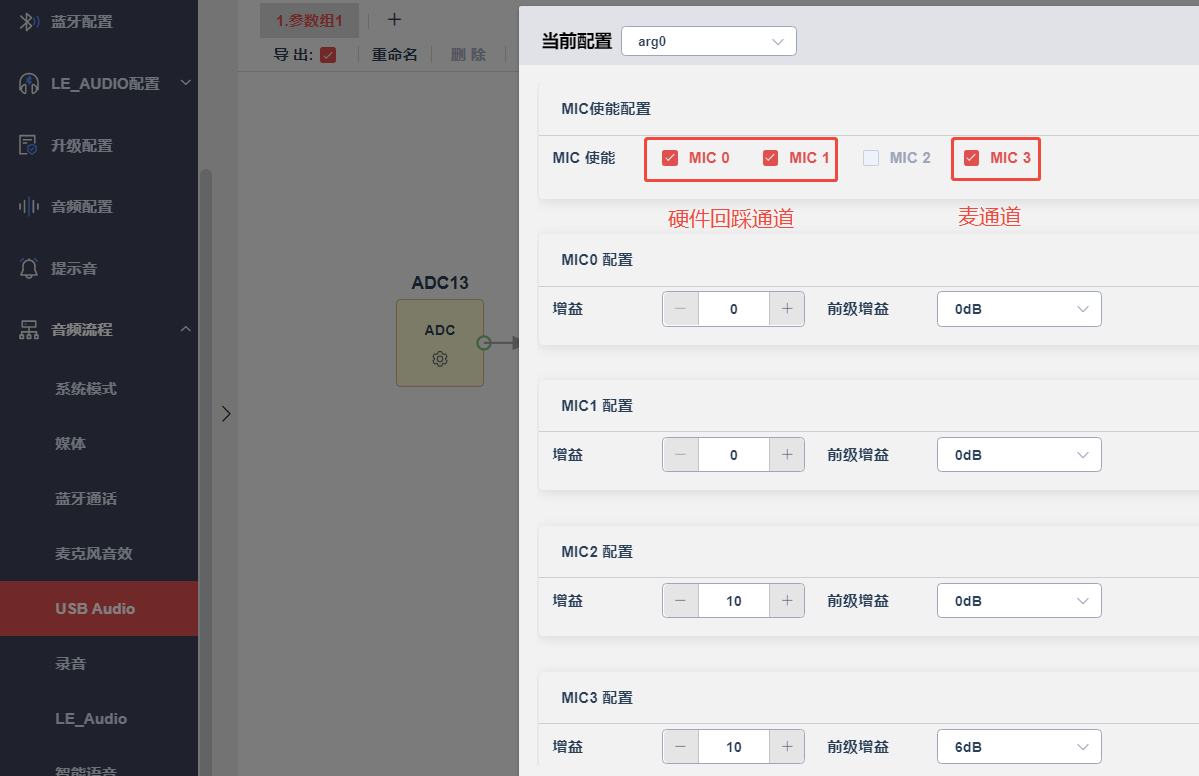Increase MIC1 增益 with the plus button
The width and height of the screenshot is (1199, 776).
787,455
